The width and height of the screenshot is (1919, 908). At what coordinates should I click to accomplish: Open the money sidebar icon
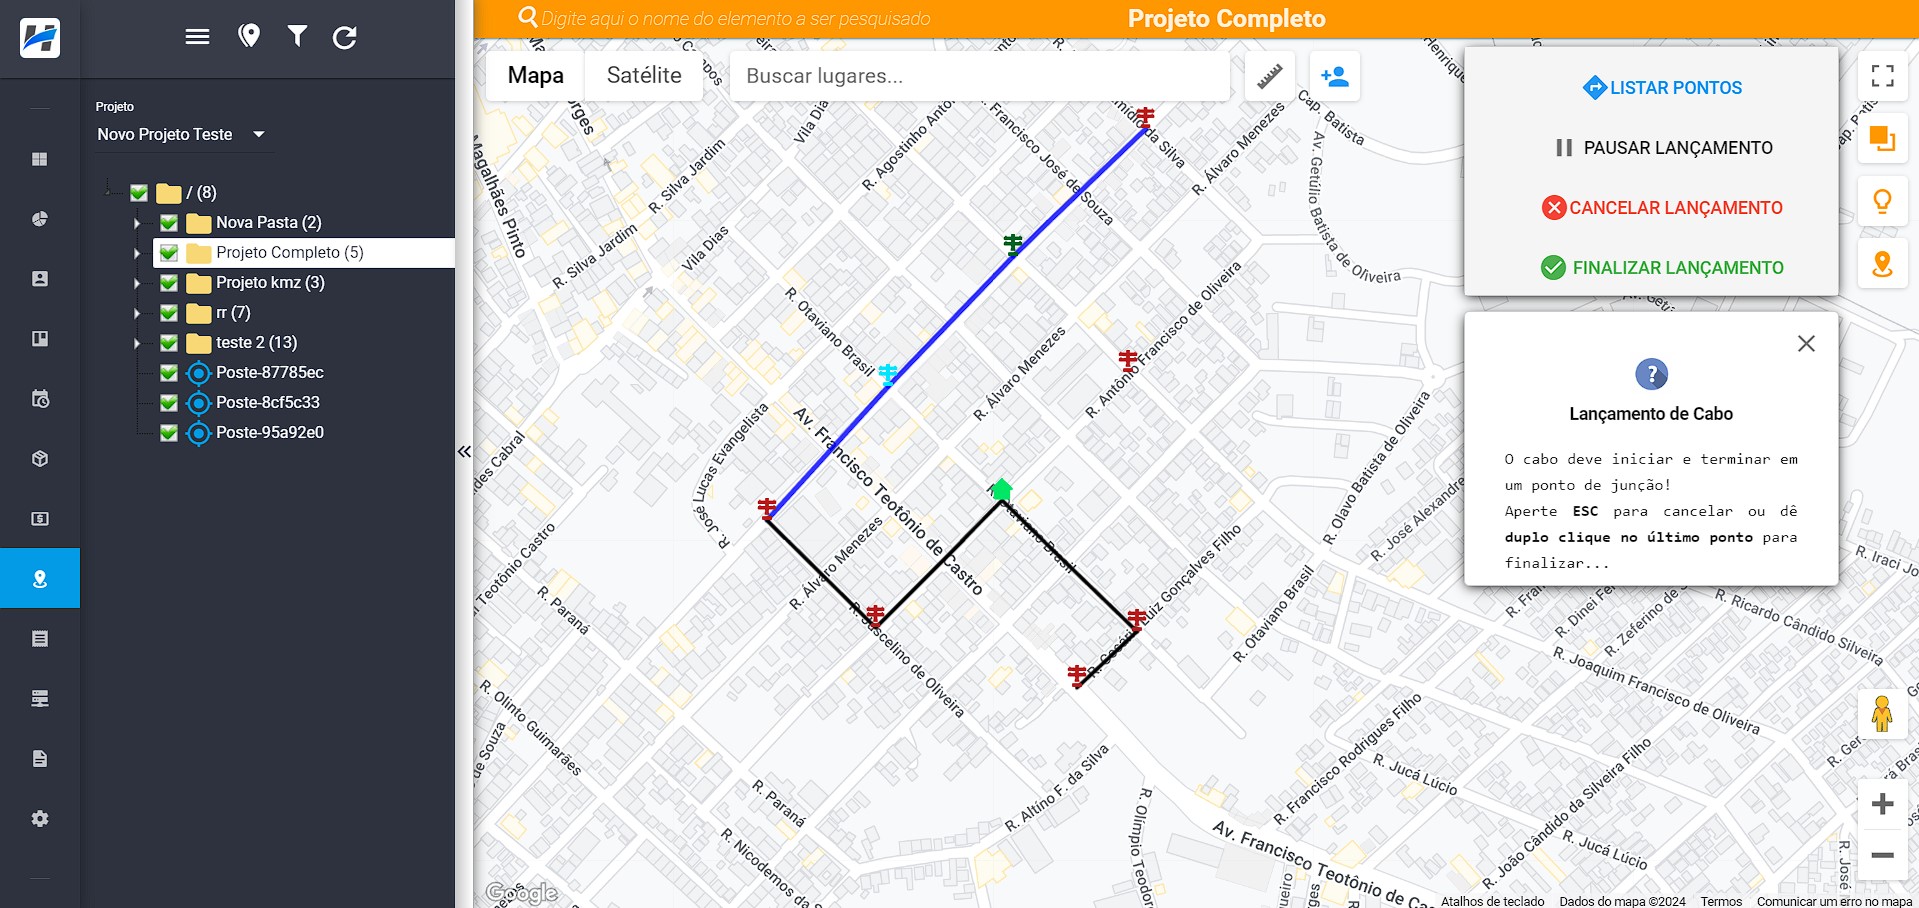coord(40,519)
